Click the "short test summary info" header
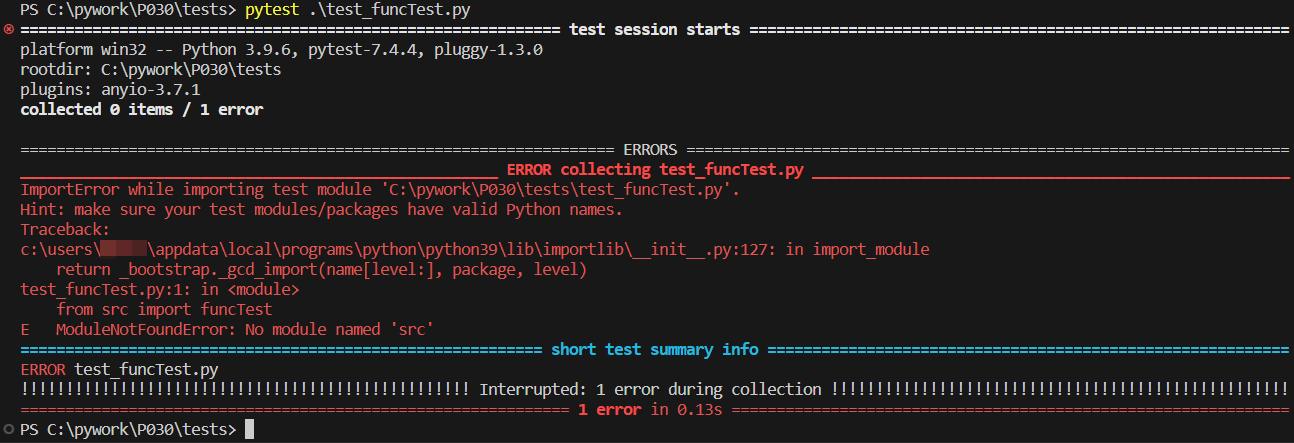1294x443 pixels. pyautogui.click(x=654, y=350)
